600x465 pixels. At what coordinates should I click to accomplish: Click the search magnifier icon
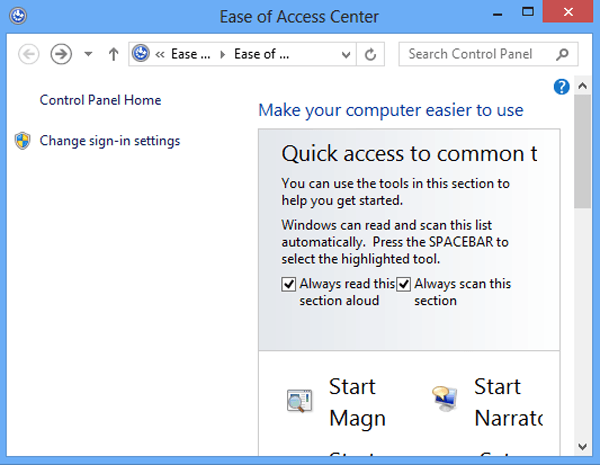pos(562,54)
